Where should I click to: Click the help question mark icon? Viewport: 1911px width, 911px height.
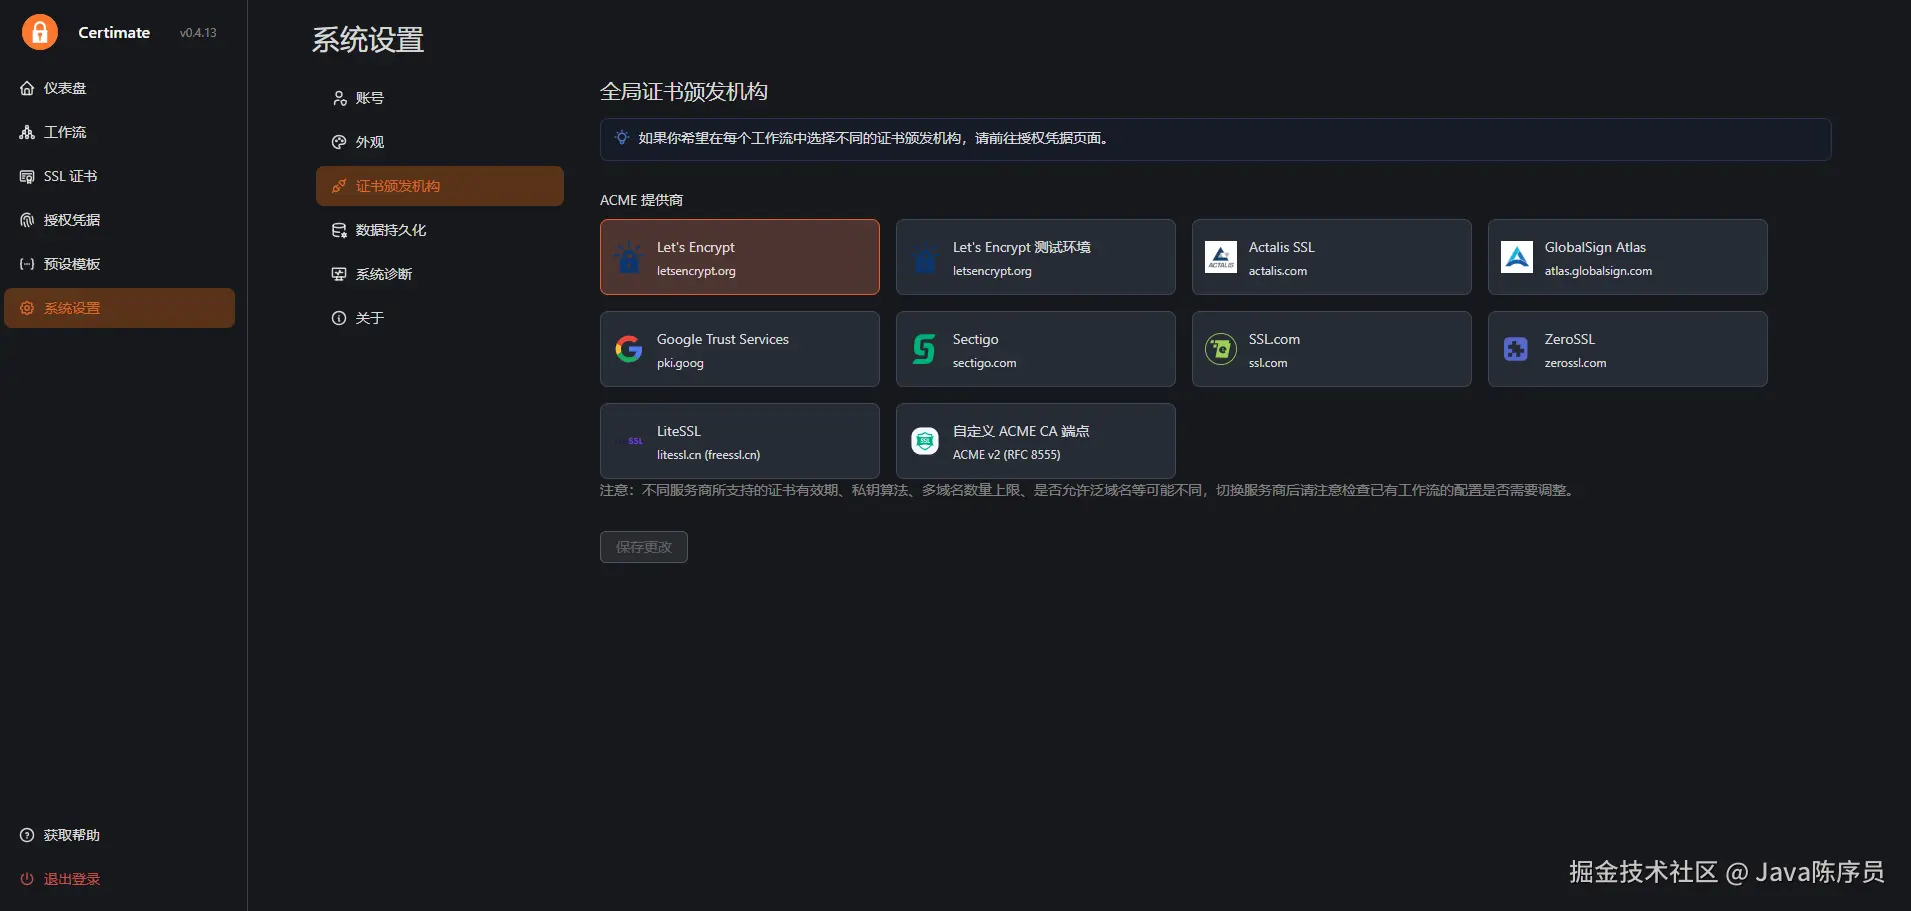pos(27,835)
